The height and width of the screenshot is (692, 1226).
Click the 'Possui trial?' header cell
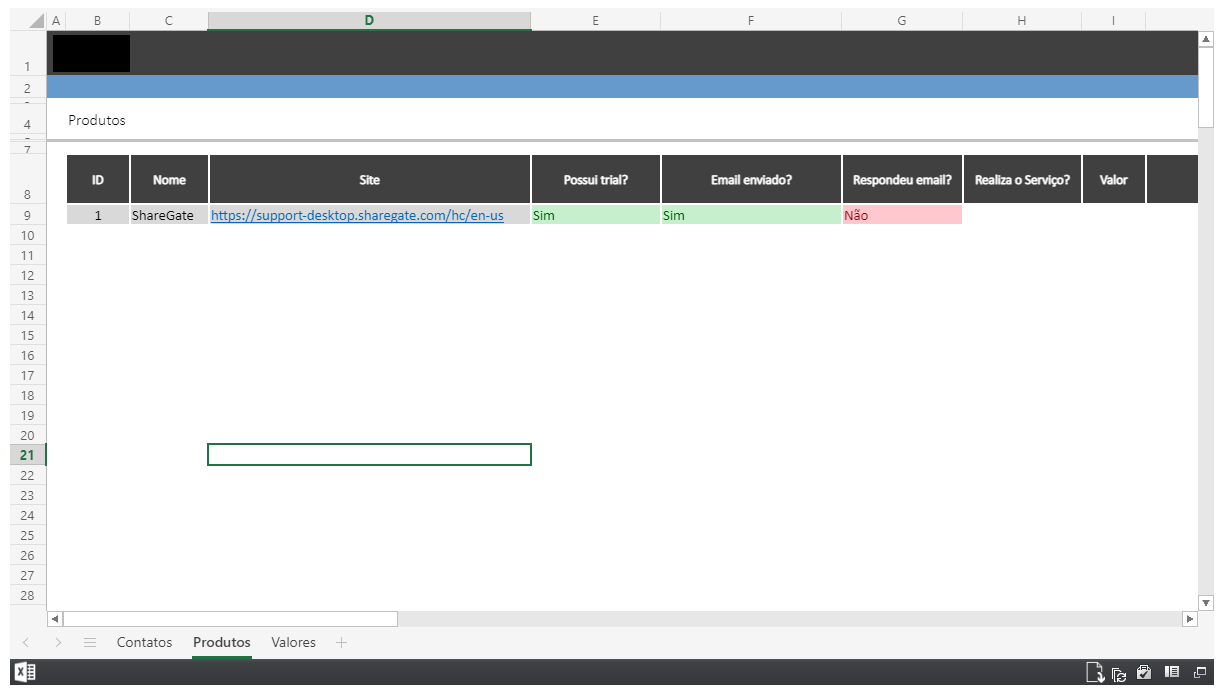pos(595,180)
